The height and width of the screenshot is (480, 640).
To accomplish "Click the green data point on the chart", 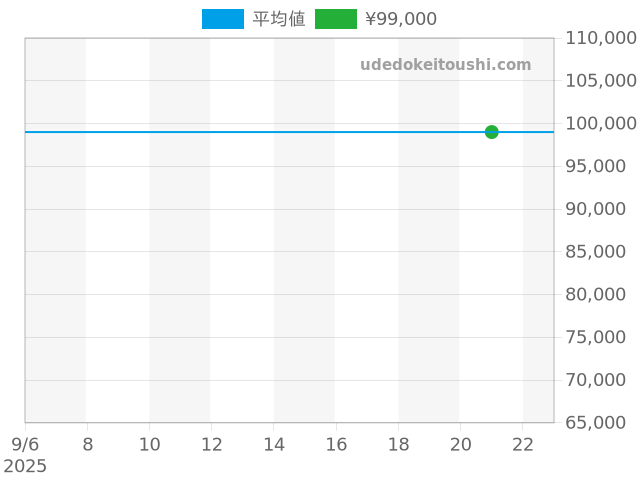I will (x=491, y=132).
